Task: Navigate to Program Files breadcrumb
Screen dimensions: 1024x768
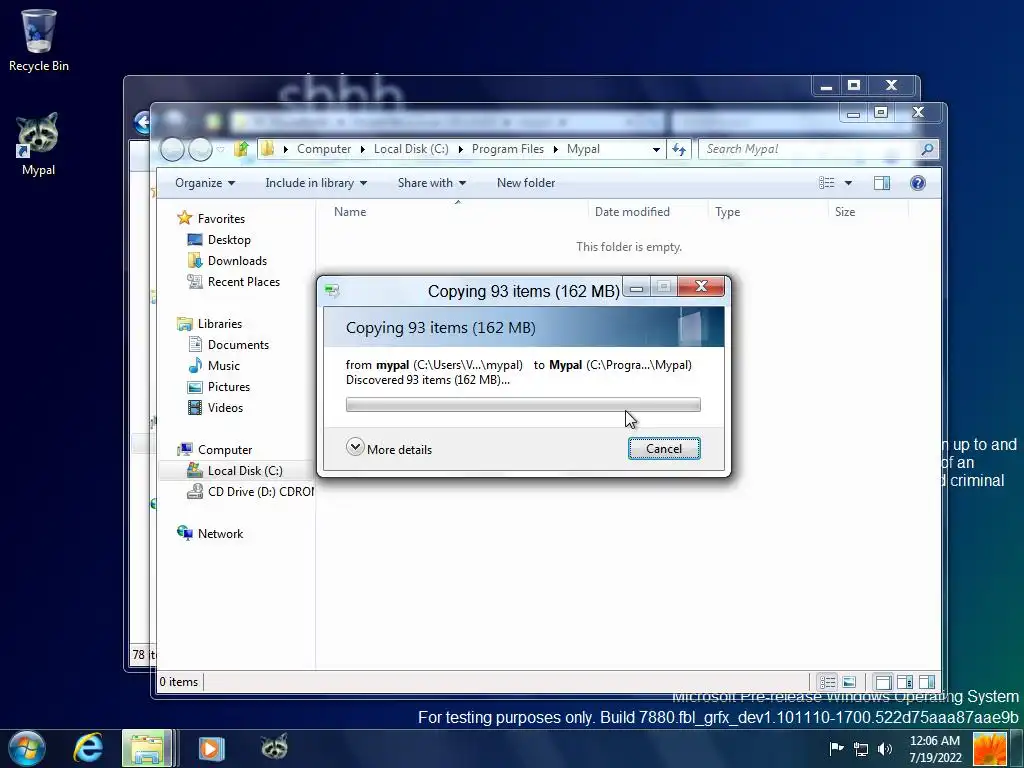Action: point(507,149)
